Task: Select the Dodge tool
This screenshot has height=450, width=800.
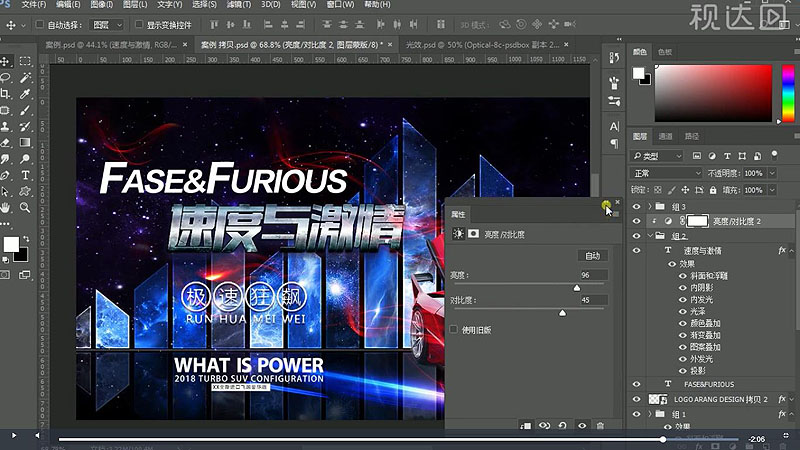Action: click(24, 159)
